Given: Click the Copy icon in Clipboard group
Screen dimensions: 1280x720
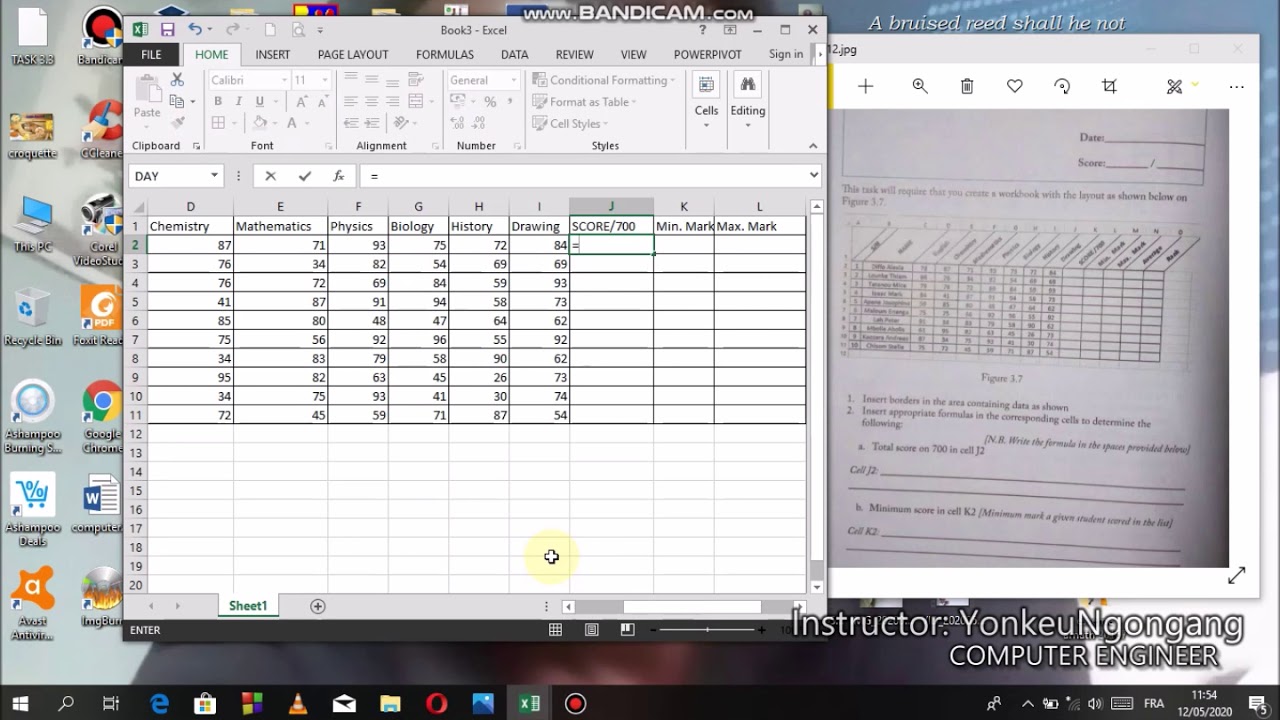Looking at the screenshot, I should pos(178,101).
